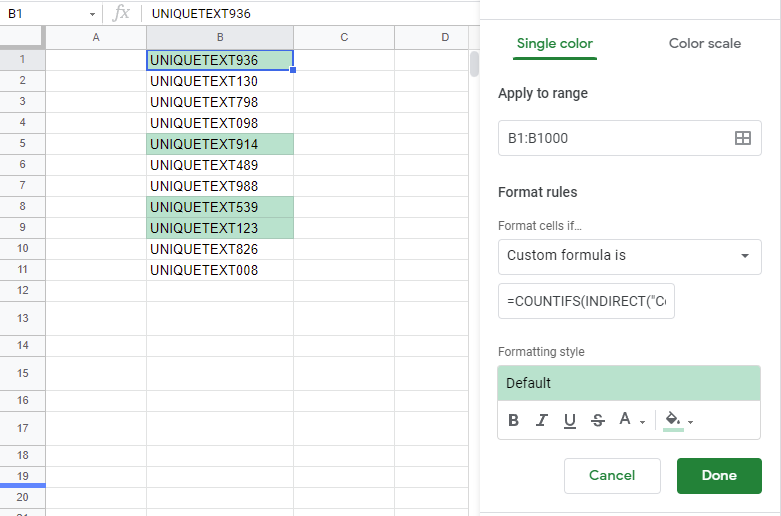The height and width of the screenshot is (516, 781).
Task: Toggle italic in formatting style
Action: [x=541, y=420]
